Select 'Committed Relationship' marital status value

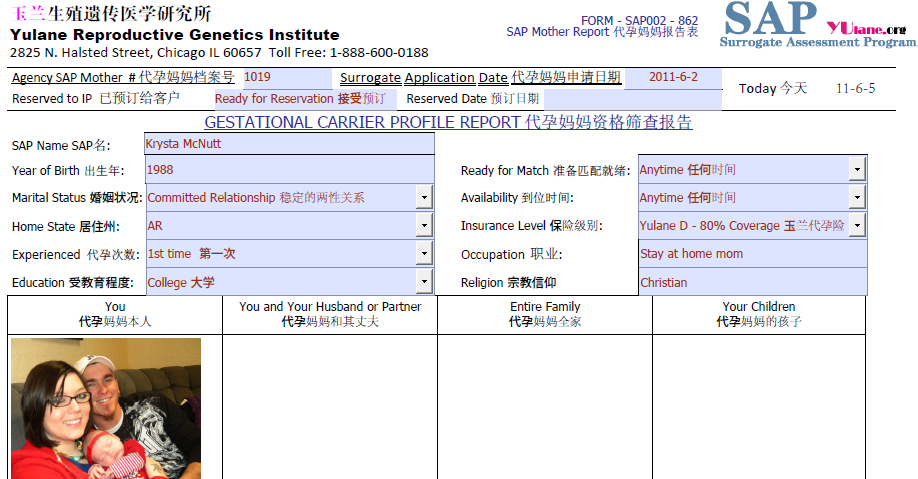256,198
